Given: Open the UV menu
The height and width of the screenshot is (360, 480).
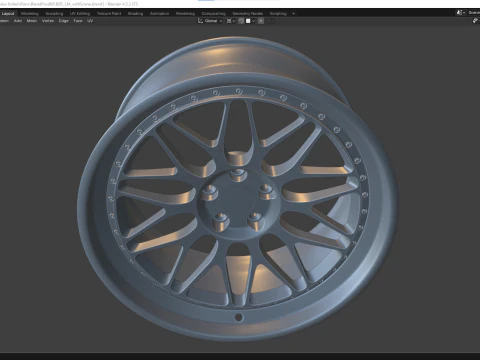Looking at the screenshot, I should coord(90,21).
